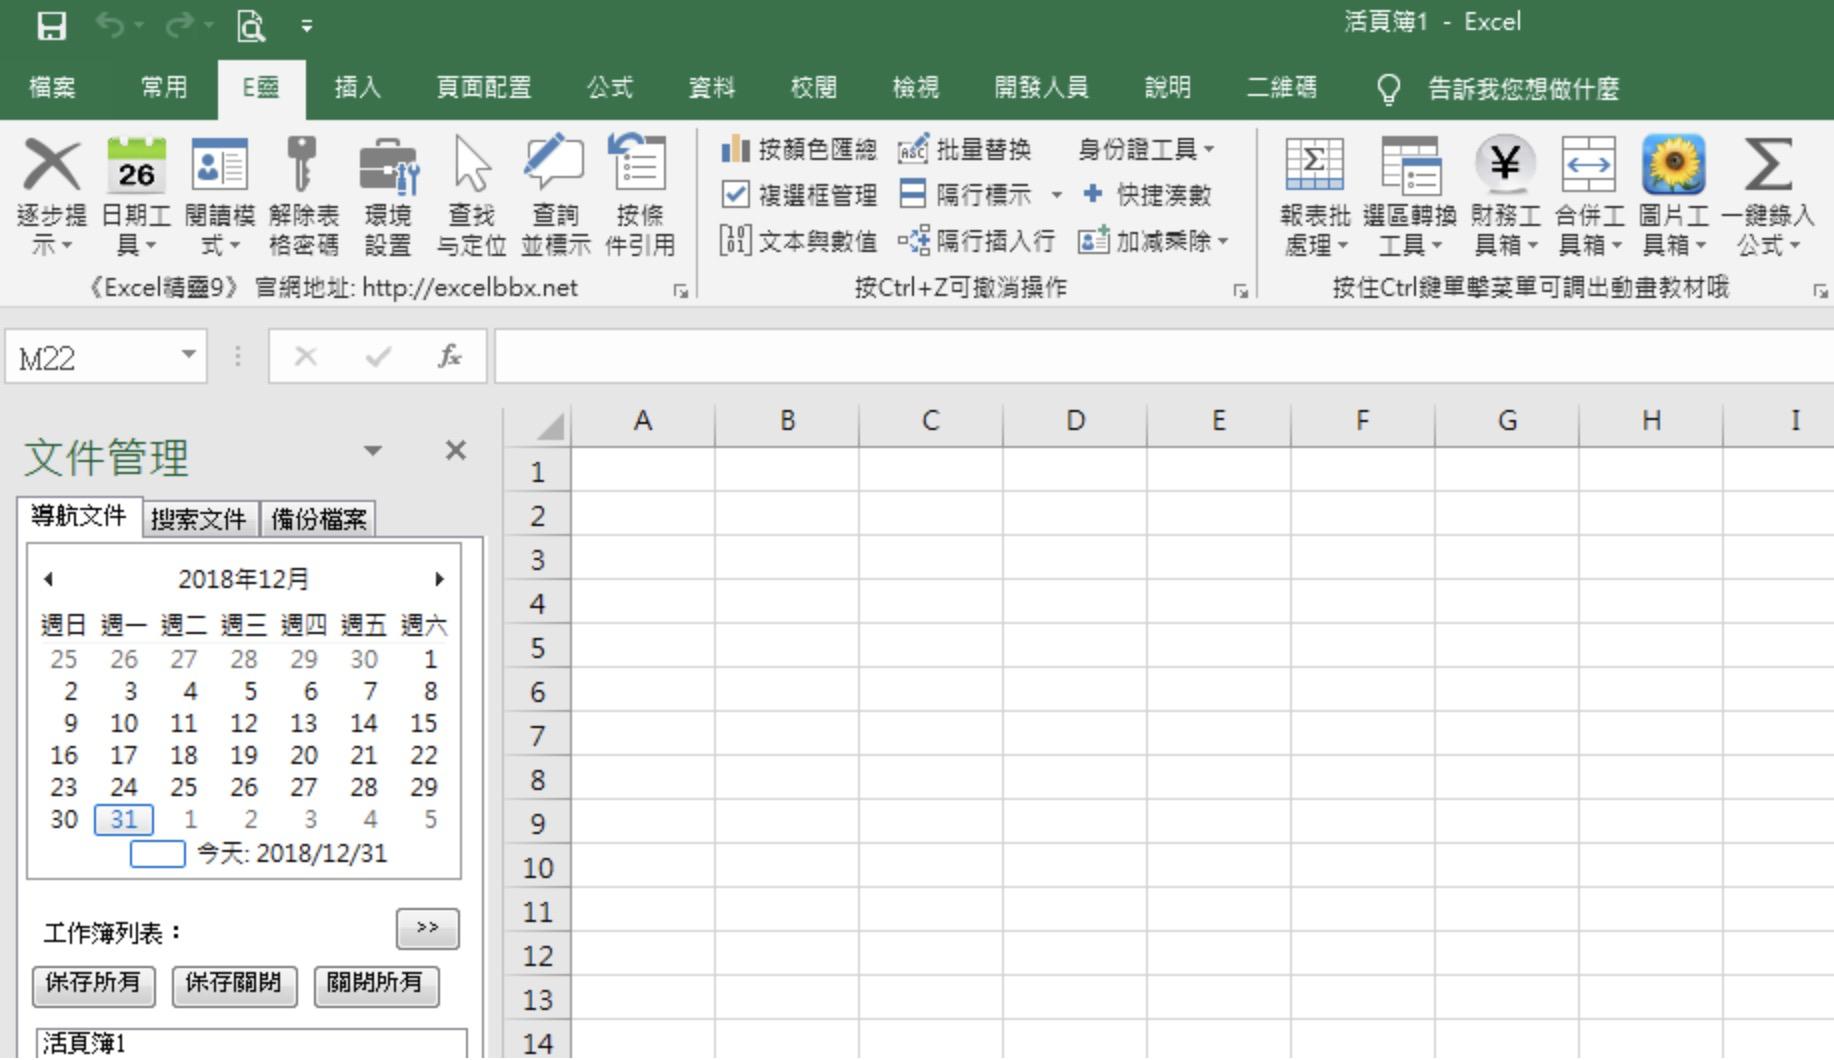Click the formula bar input field
The height and width of the screenshot is (1060, 1834).
pos(1160,357)
